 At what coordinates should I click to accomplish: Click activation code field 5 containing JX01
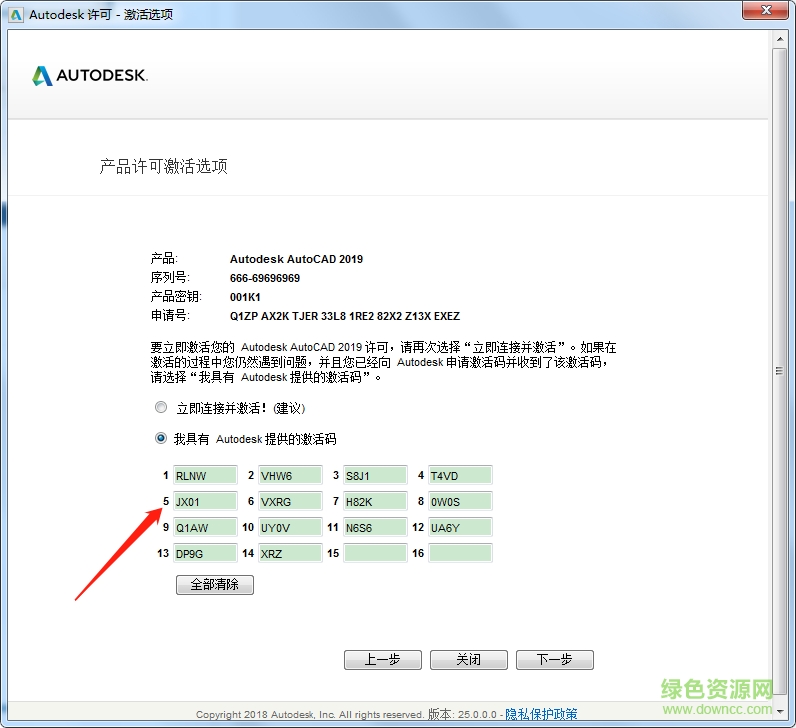pos(205,501)
